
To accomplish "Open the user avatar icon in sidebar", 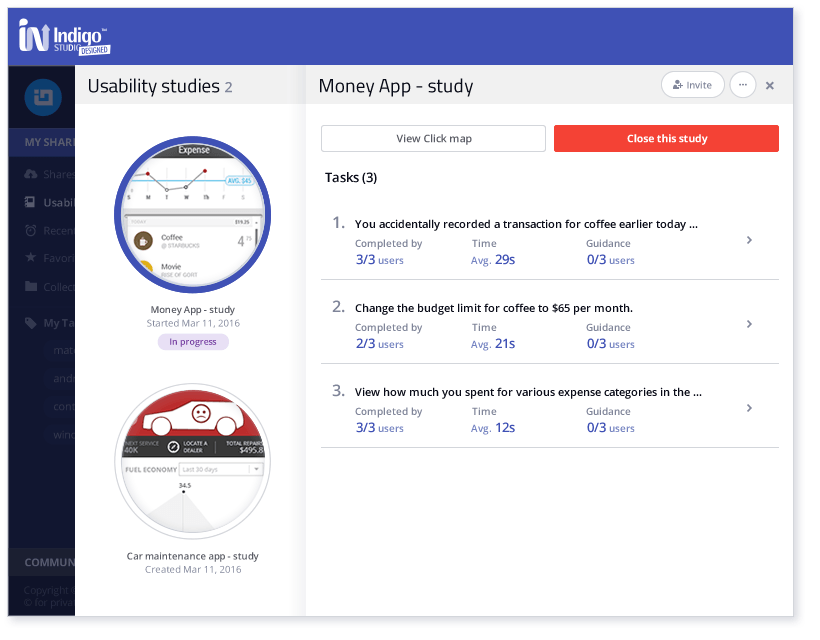I will 43,97.
